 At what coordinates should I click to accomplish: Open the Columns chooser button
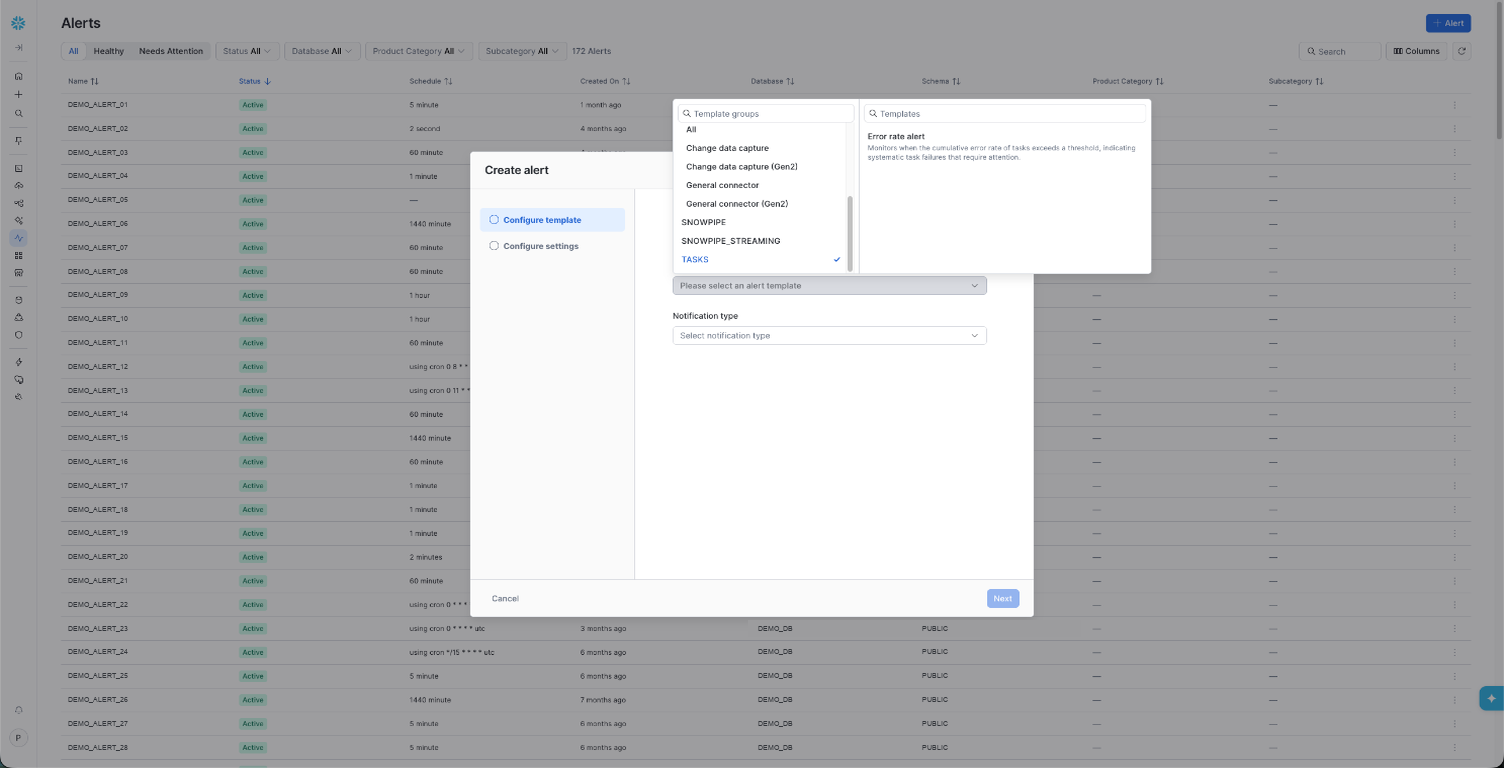click(x=1417, y=51)
